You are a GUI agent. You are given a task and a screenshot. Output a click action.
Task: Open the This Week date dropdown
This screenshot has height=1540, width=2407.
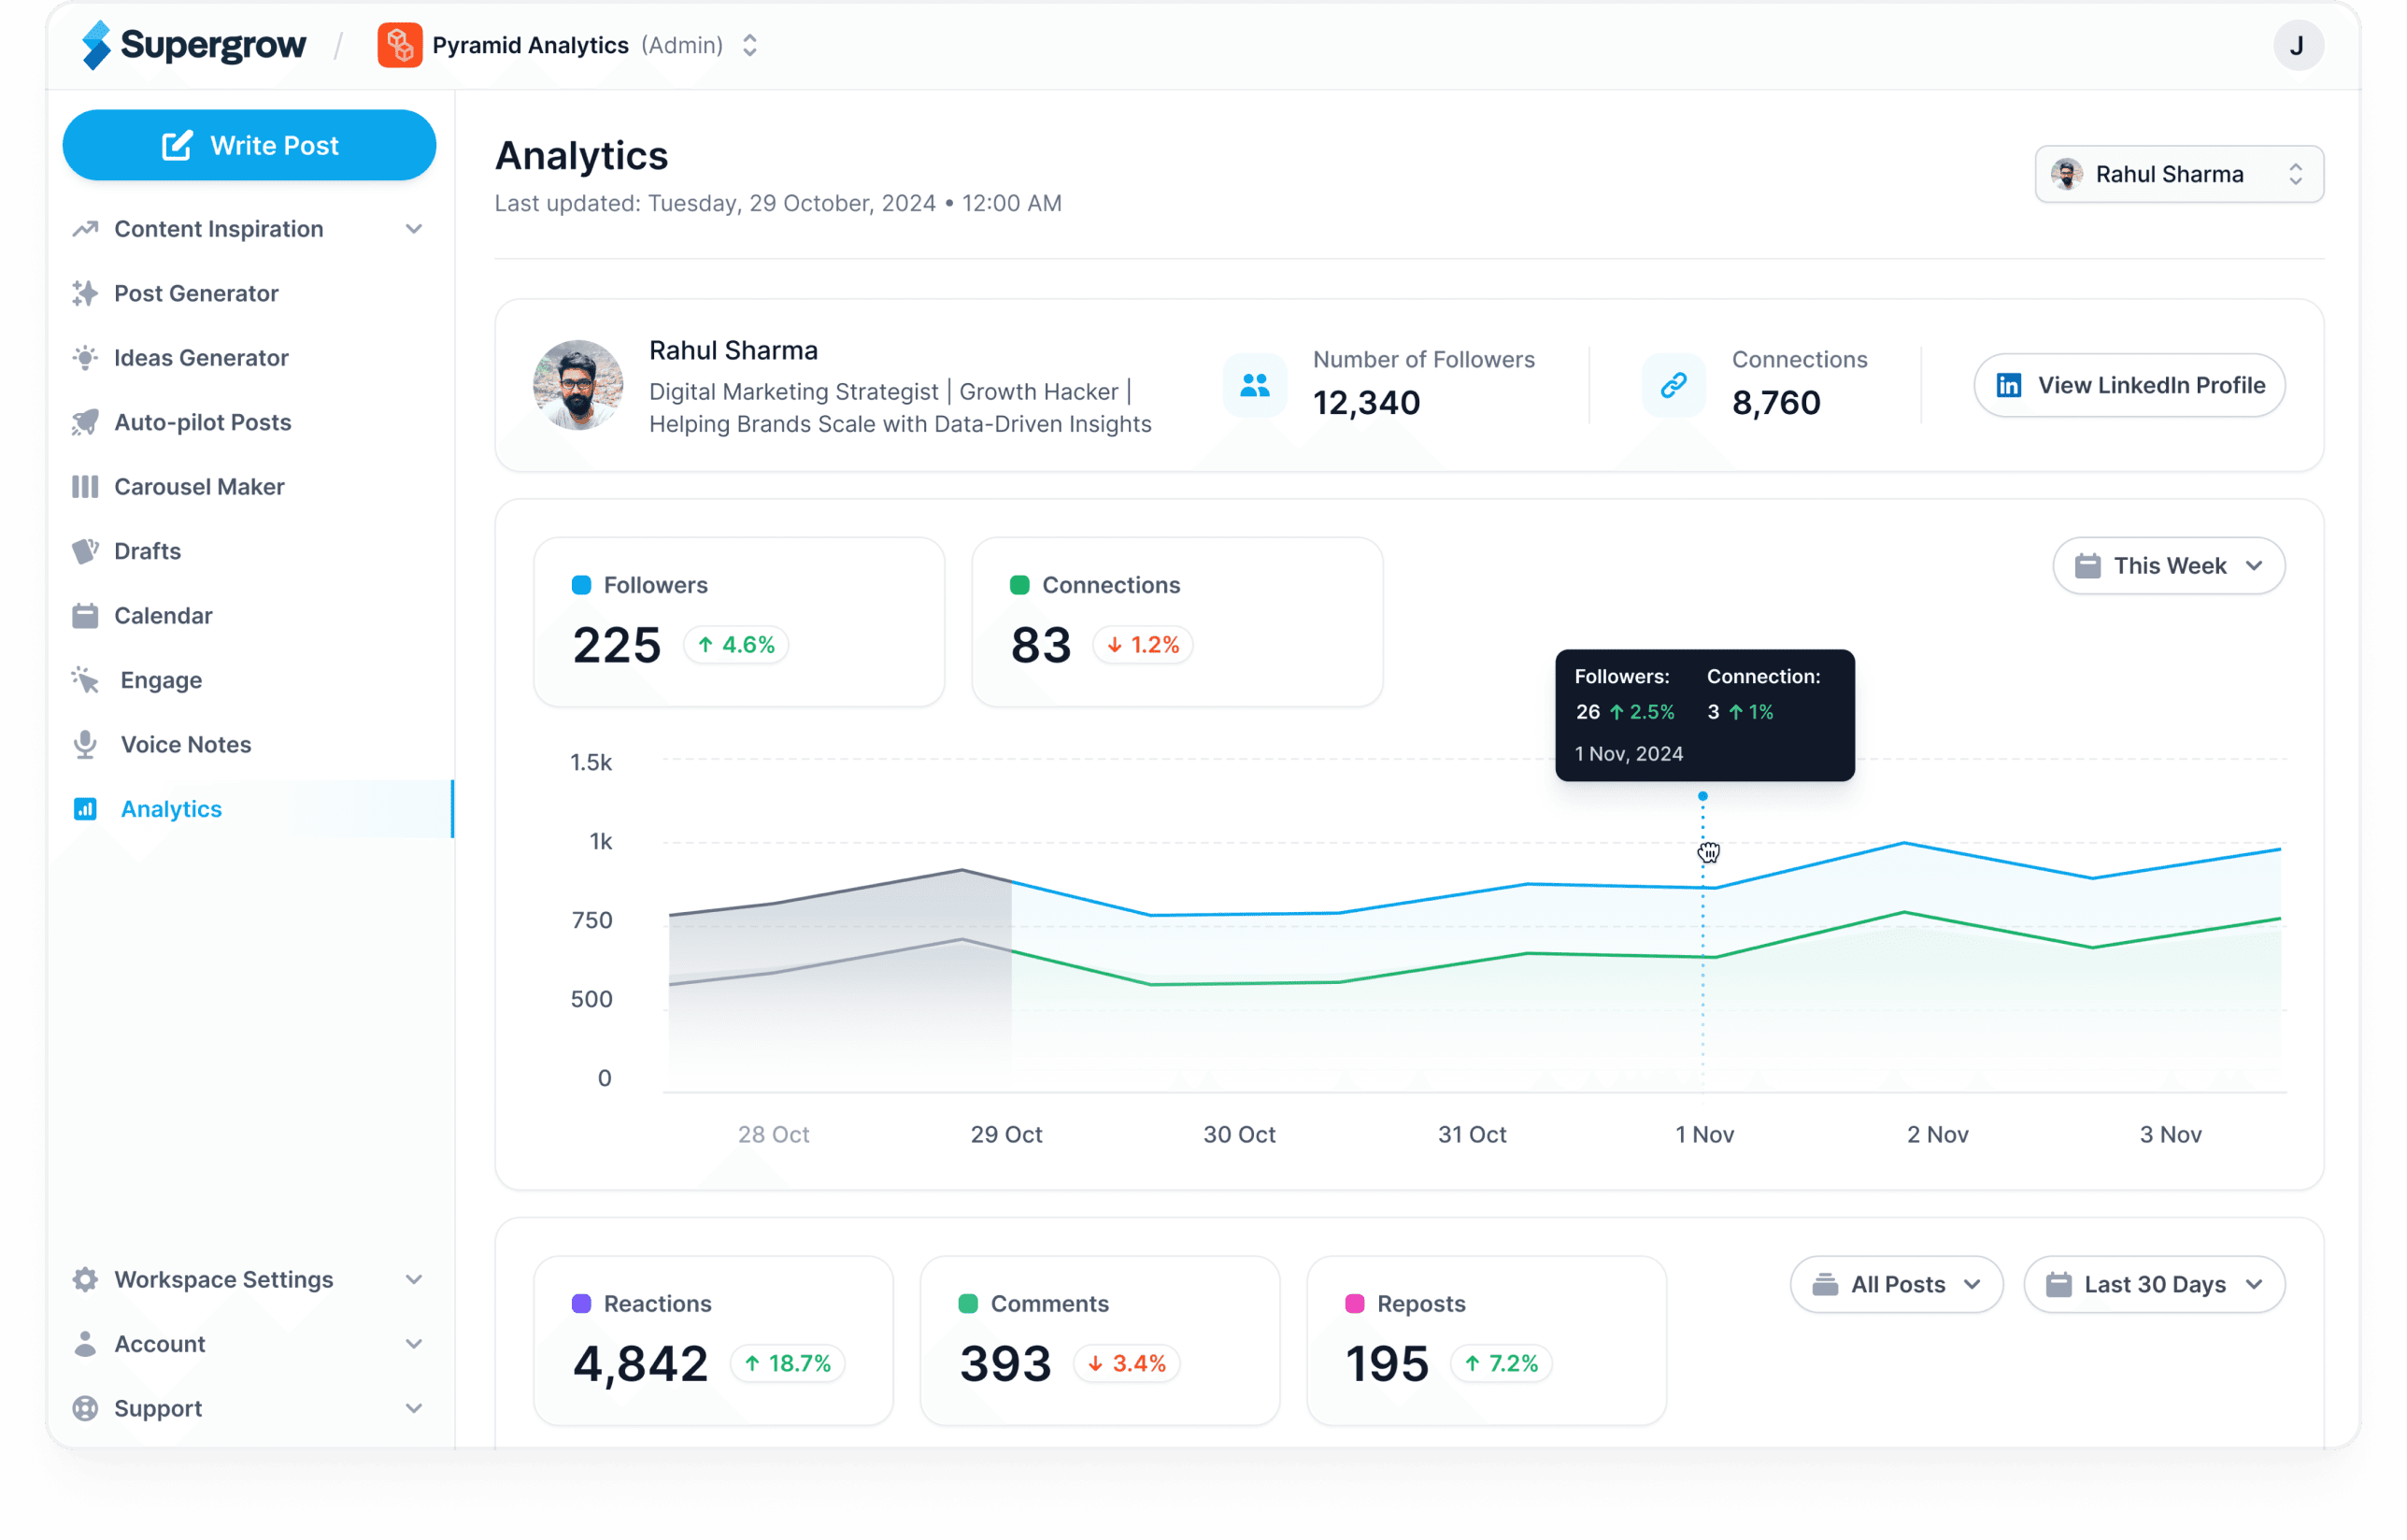pyautogui.click(x=2168, y=566)
